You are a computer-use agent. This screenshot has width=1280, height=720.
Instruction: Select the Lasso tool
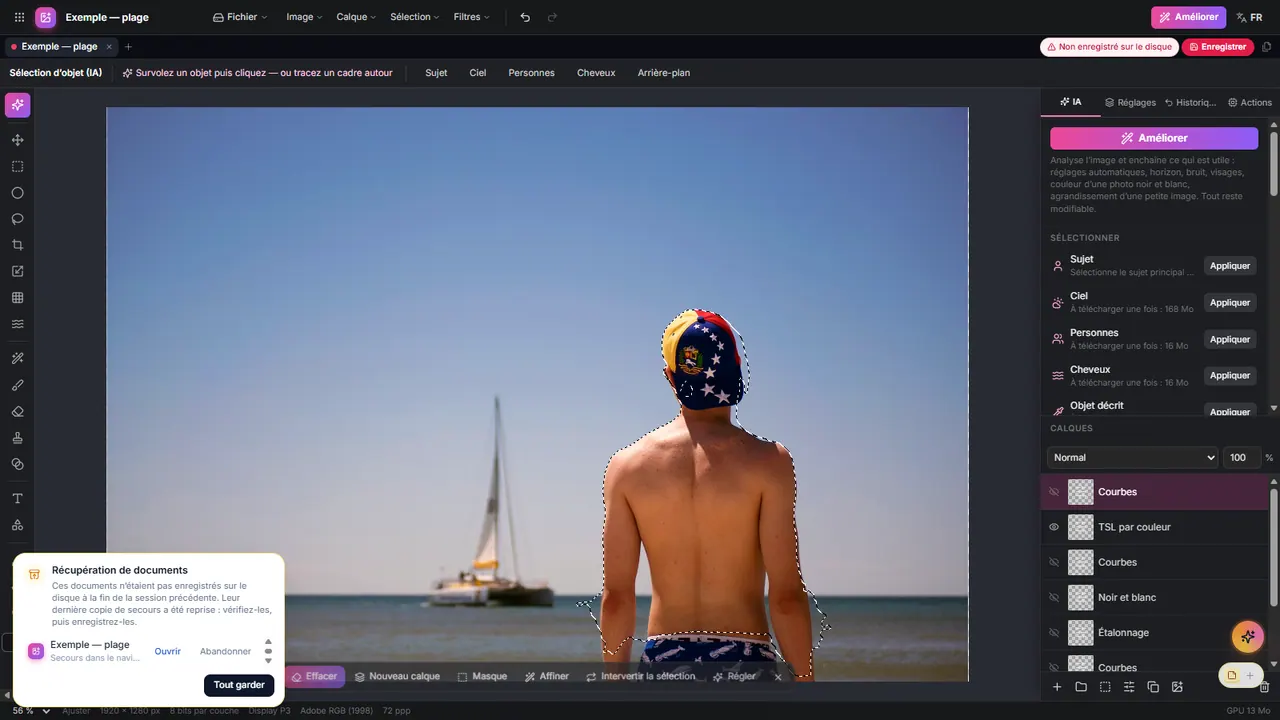point(18,219)
